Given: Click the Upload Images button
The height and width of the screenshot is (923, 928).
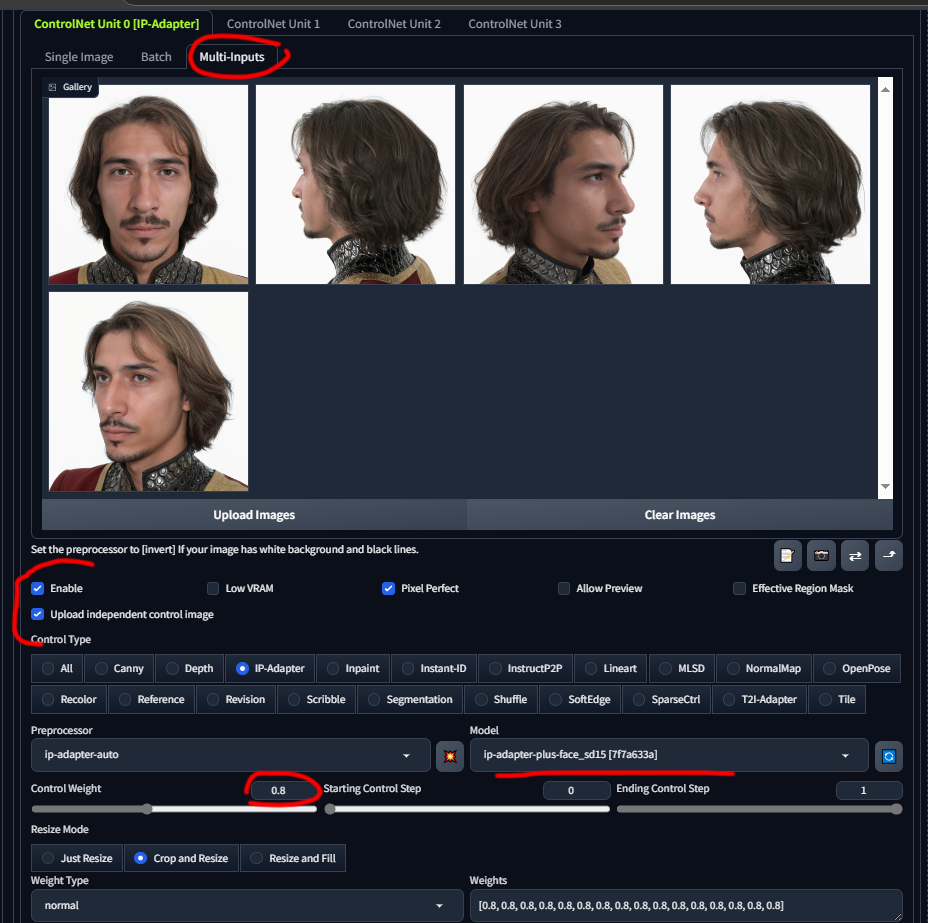Looking at the screenshot, I should point(254,515).
